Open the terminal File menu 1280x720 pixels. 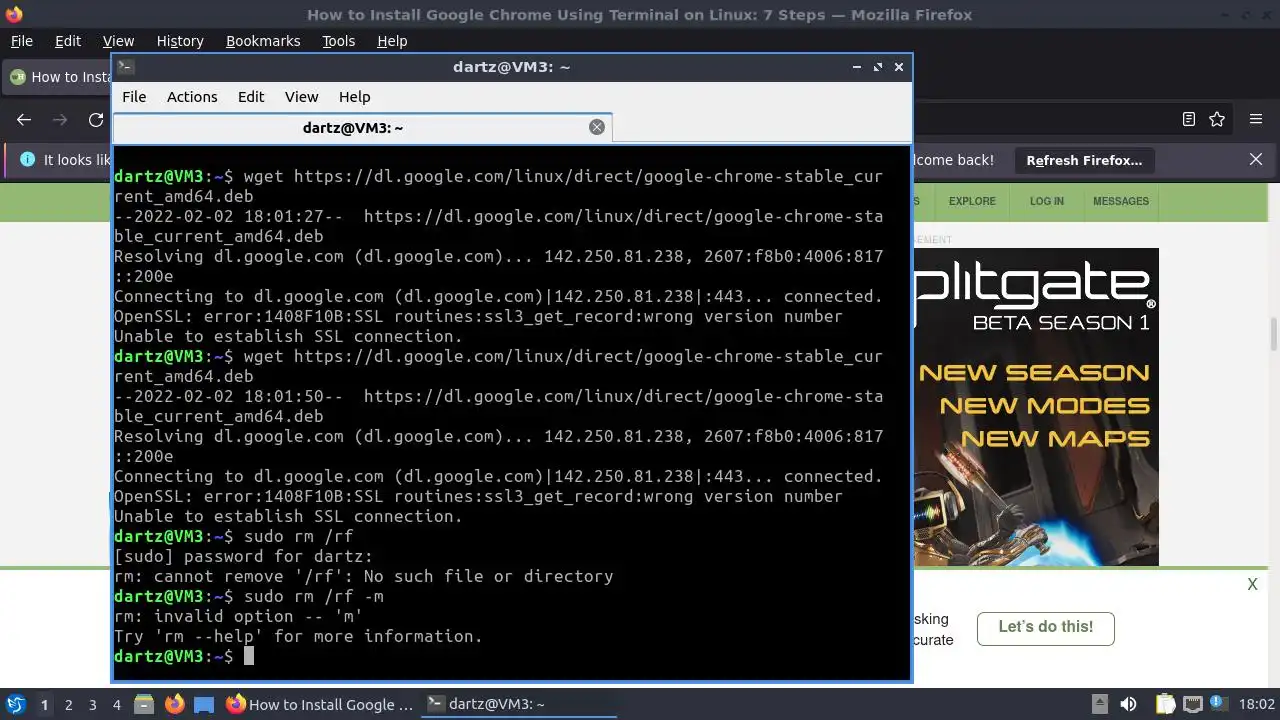(134, 97)
